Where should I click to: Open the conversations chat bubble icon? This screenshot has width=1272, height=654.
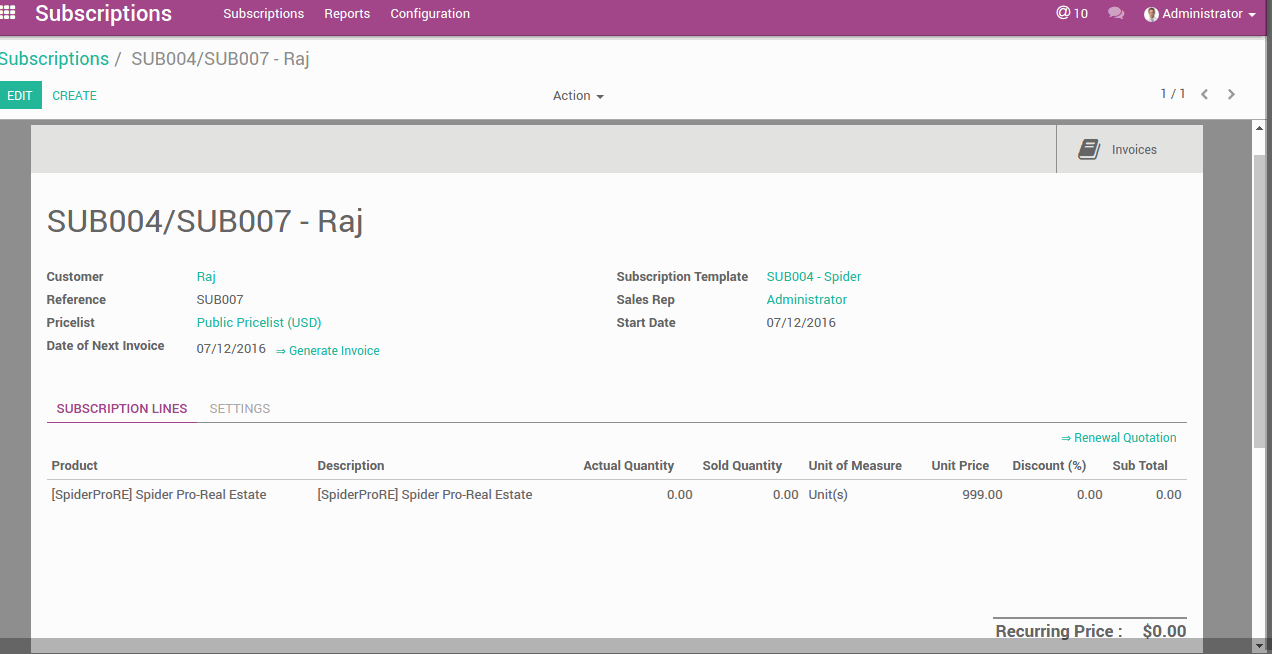[1116, 14]
